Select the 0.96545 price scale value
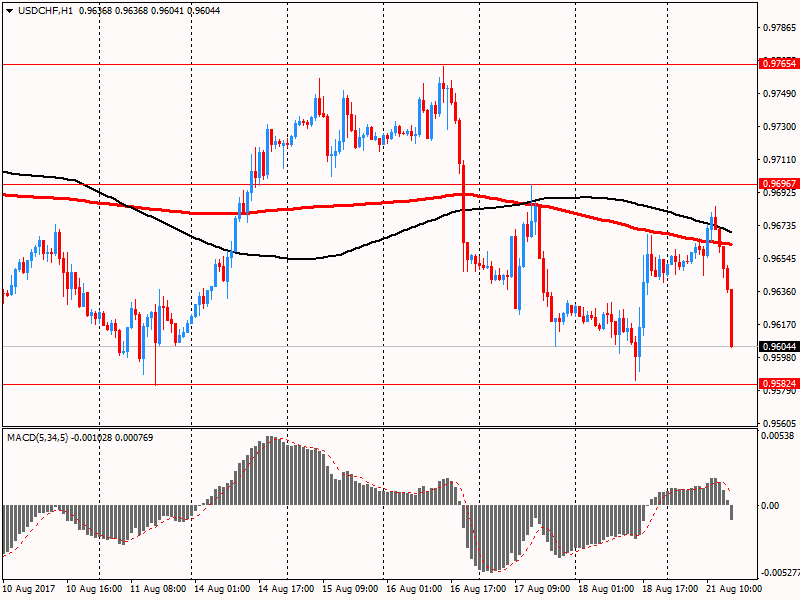Screen dimensions: 800x600 (x=779, y=259)
